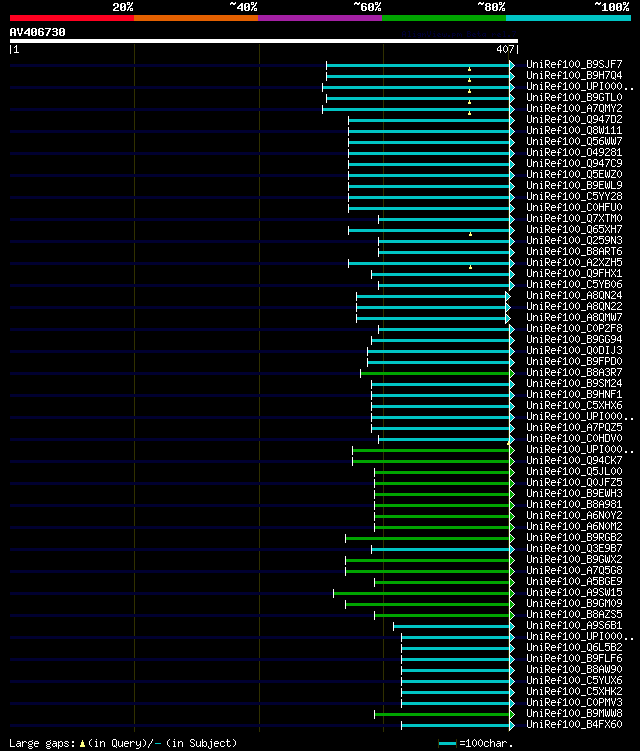Image resolution: width=640 pixels, height=751 pixels.
Task: Select the UniRef100_B9EWH3 label
Action: coord(574,494)
